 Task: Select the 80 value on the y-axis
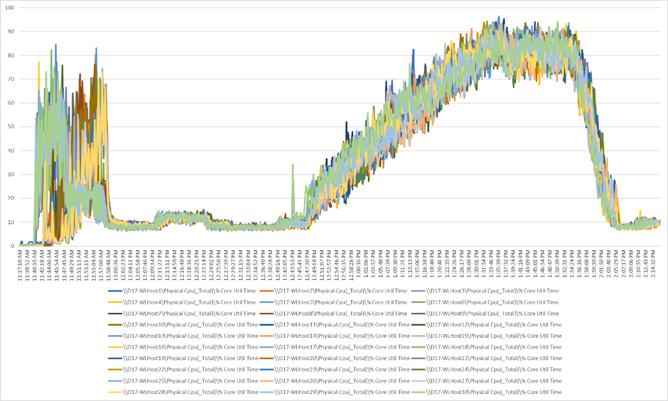coord(11,55)
